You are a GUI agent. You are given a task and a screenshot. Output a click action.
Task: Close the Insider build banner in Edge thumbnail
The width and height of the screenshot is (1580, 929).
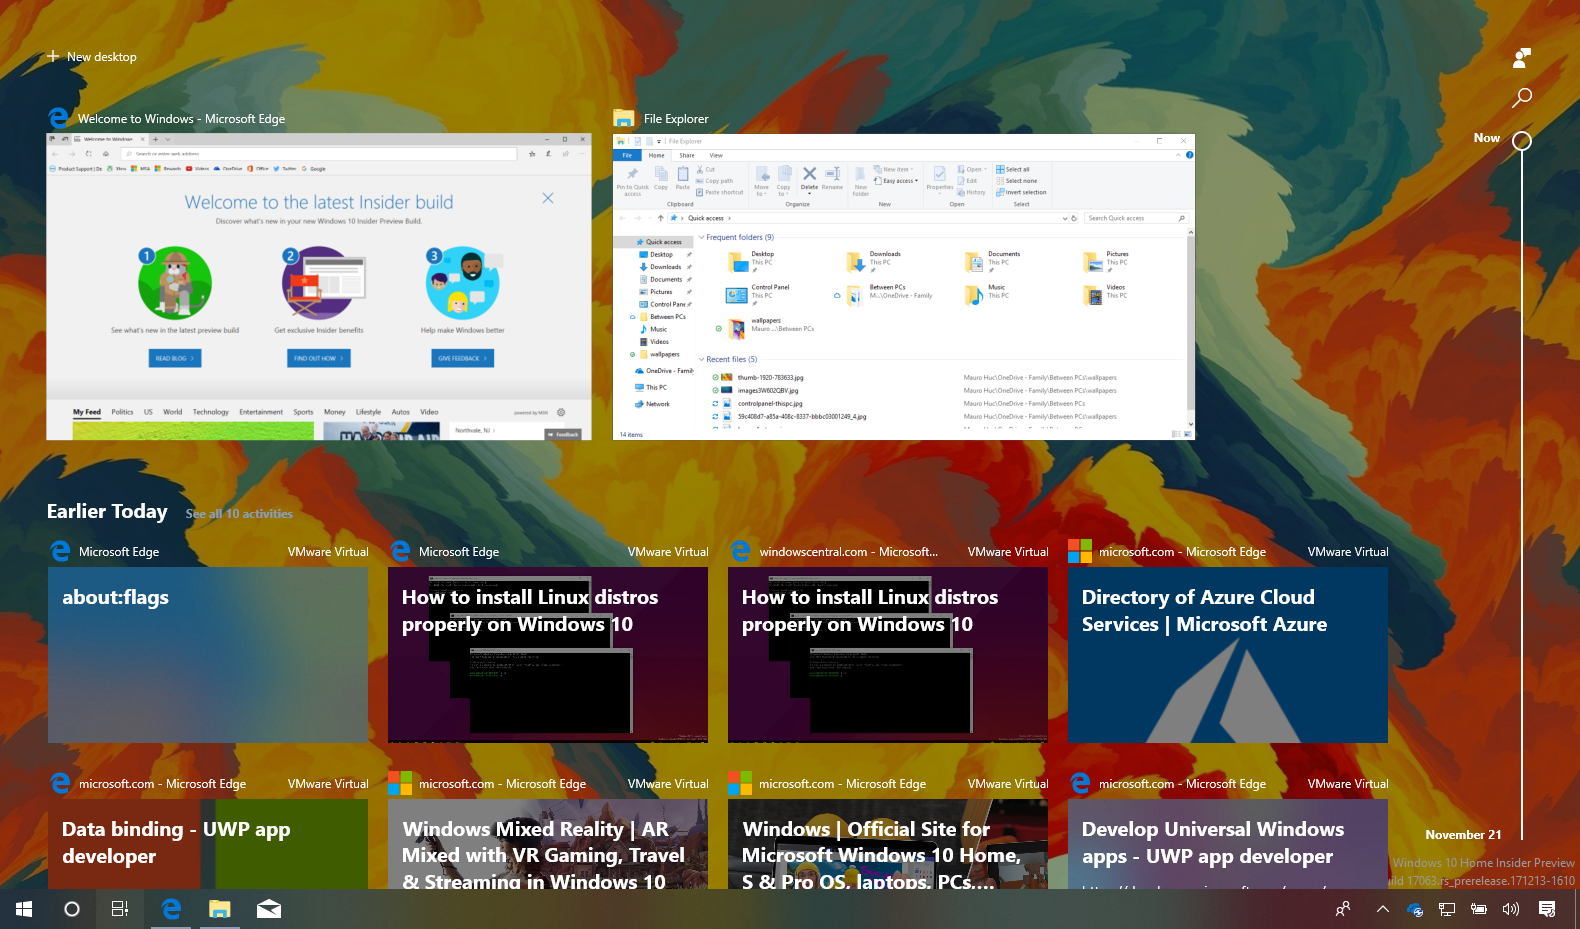[x=548, y=198]
